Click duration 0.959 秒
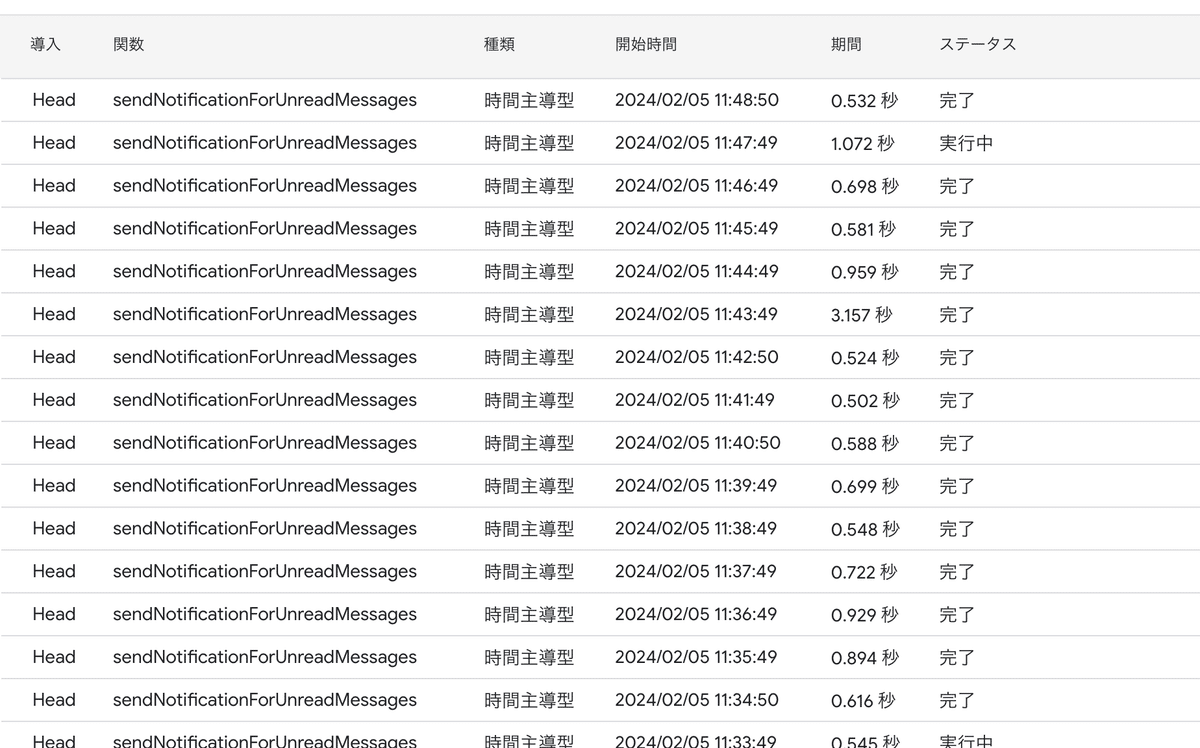 [865, 272]
